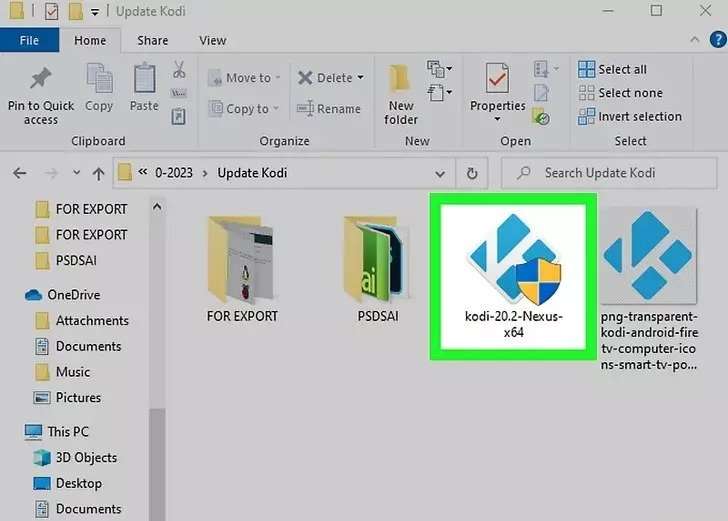Open Documents under This PC
The image size is (728, 521).
tap(78, 509)
